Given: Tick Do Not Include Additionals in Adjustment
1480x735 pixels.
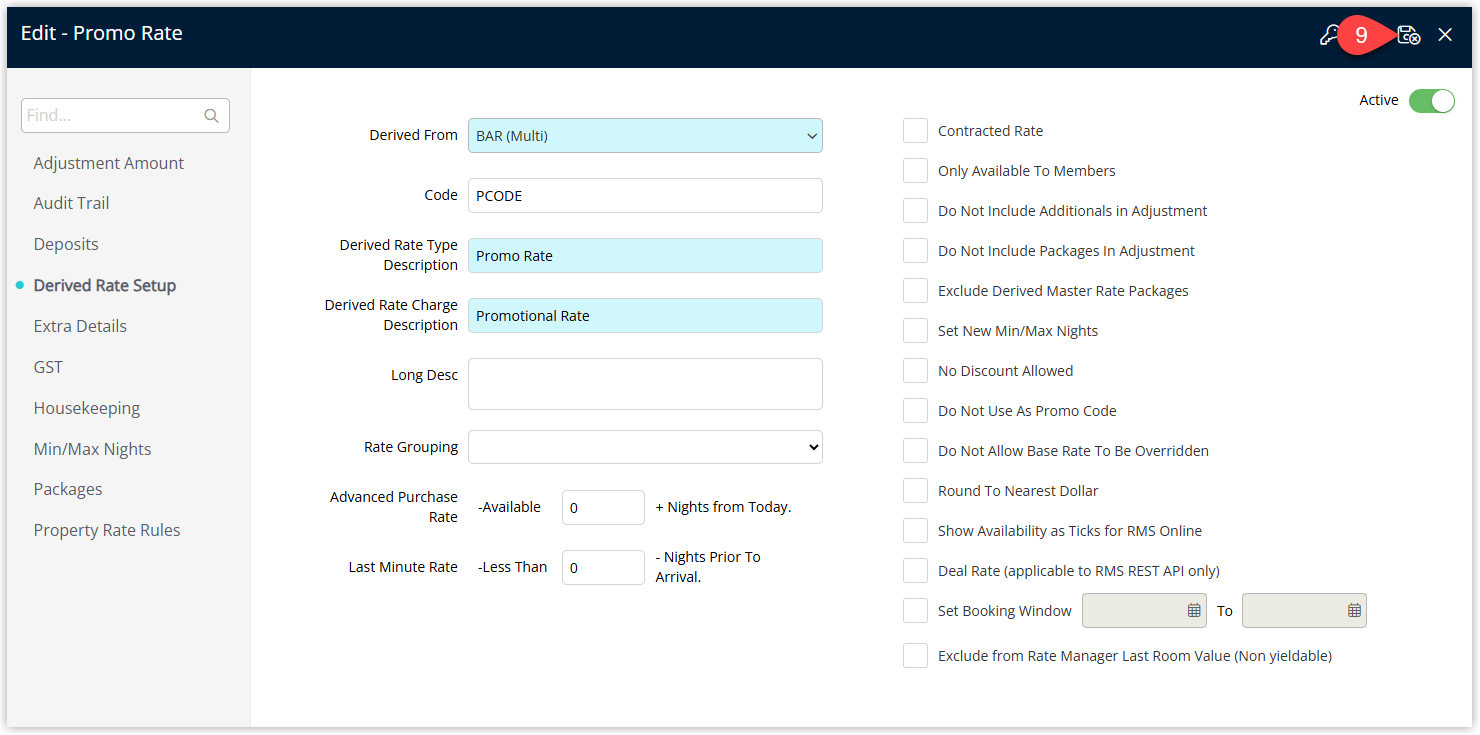Looking at the screenshot, I should pyautogui.click(x=915, y=211).
